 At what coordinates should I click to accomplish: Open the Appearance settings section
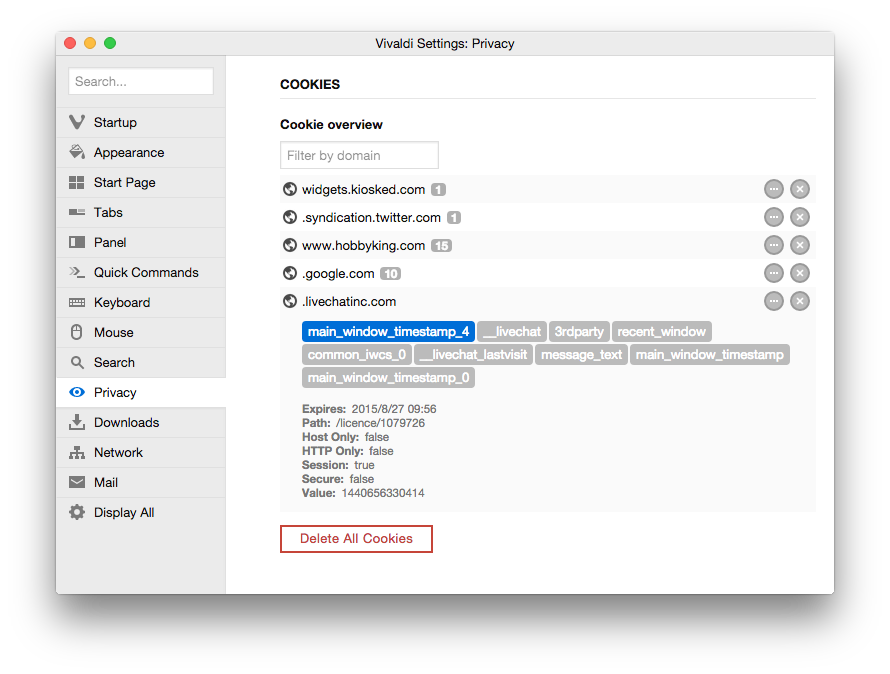141,152
